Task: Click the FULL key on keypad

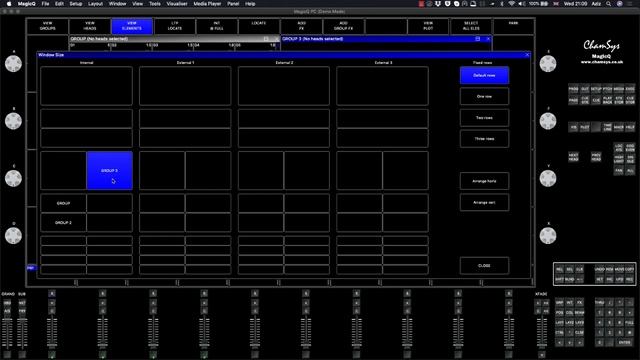Action: (629, 322)
